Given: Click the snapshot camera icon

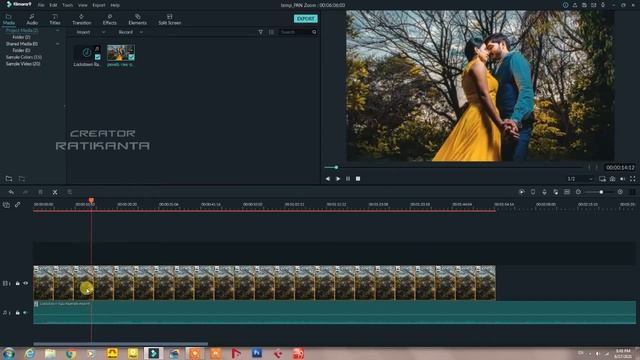Looking at the screenshot, I should pyautogui.click(x=613, y=179).
